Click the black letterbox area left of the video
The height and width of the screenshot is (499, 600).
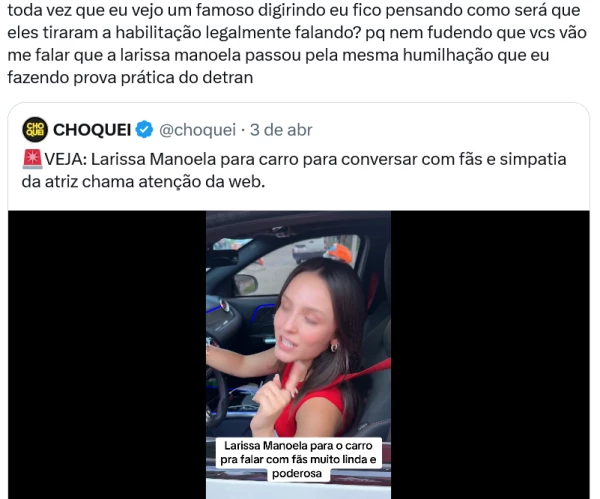pyautogui.click(x=107, y=355)
